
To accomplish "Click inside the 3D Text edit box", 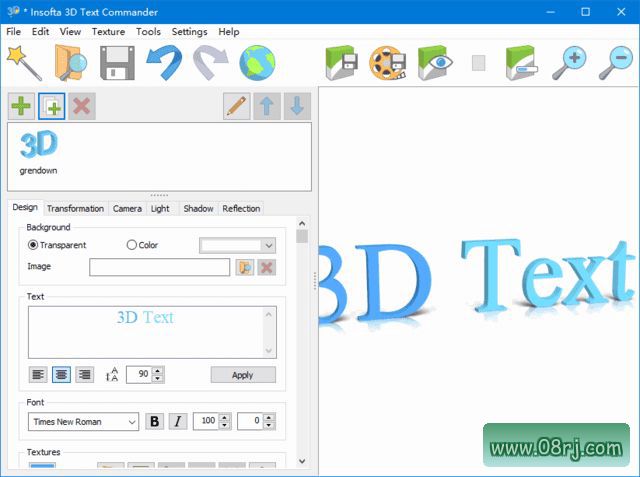I will (x=146, y=333).
